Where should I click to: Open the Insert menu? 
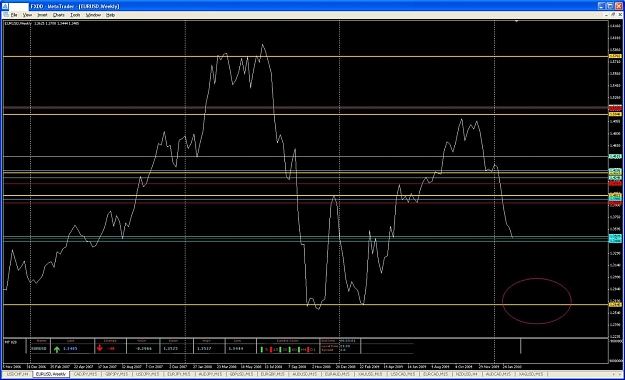42,15
